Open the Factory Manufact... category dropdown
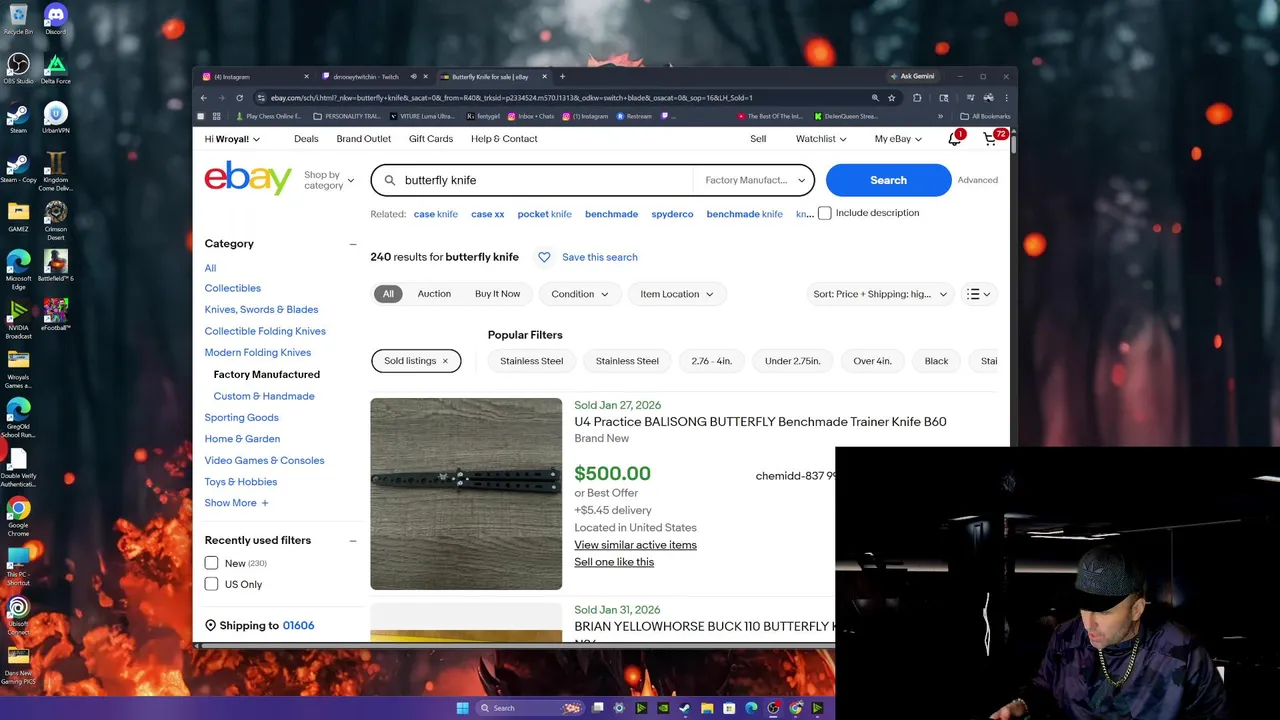This screenshot has width=1280, height=720. coord(755,180)
